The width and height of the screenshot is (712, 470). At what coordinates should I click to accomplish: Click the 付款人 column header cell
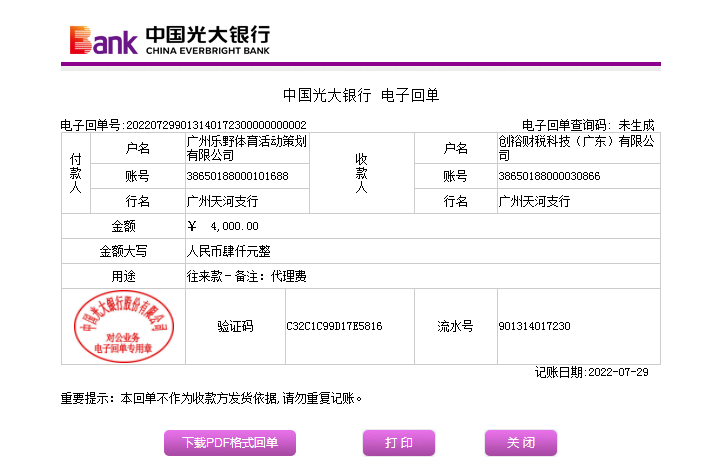(x=76, y=173)
